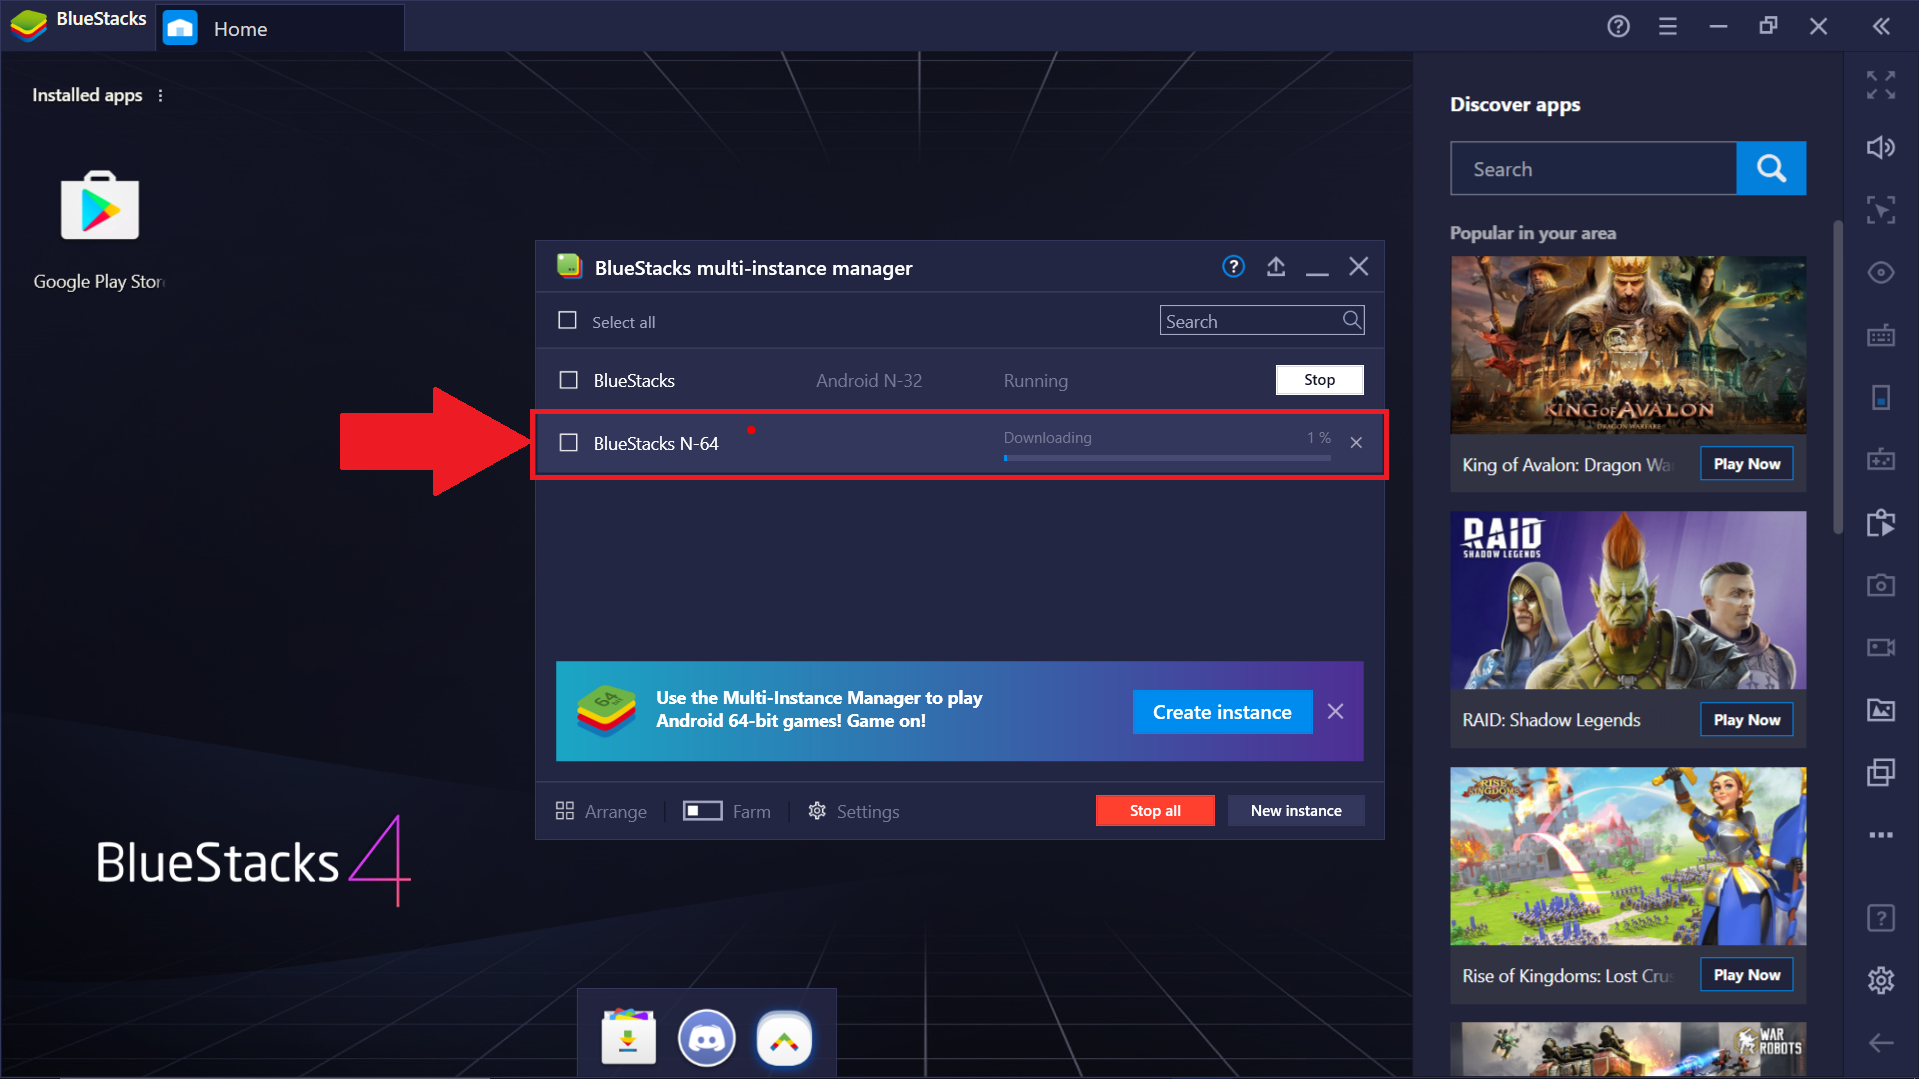Play Now for King of Avalon
The height and width of the screenshot is (1079, 1919).
tap(1747, 464)
